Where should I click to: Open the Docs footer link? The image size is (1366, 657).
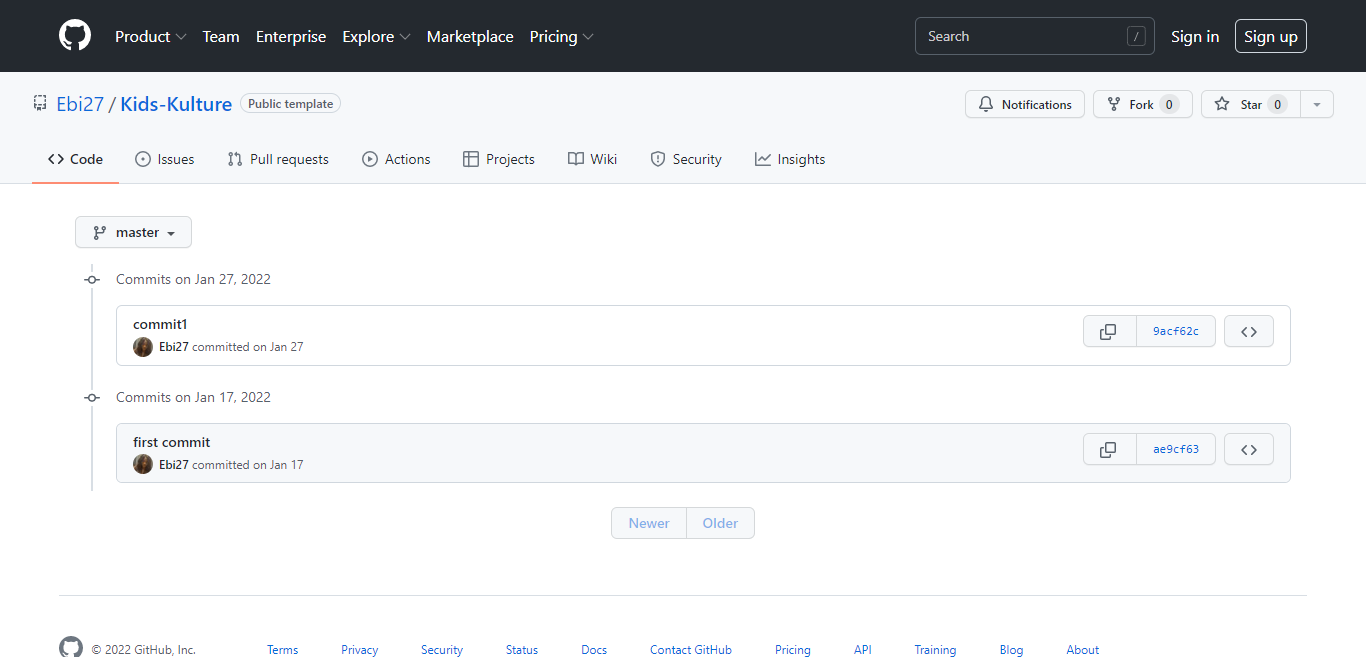(x=594, y=650)
